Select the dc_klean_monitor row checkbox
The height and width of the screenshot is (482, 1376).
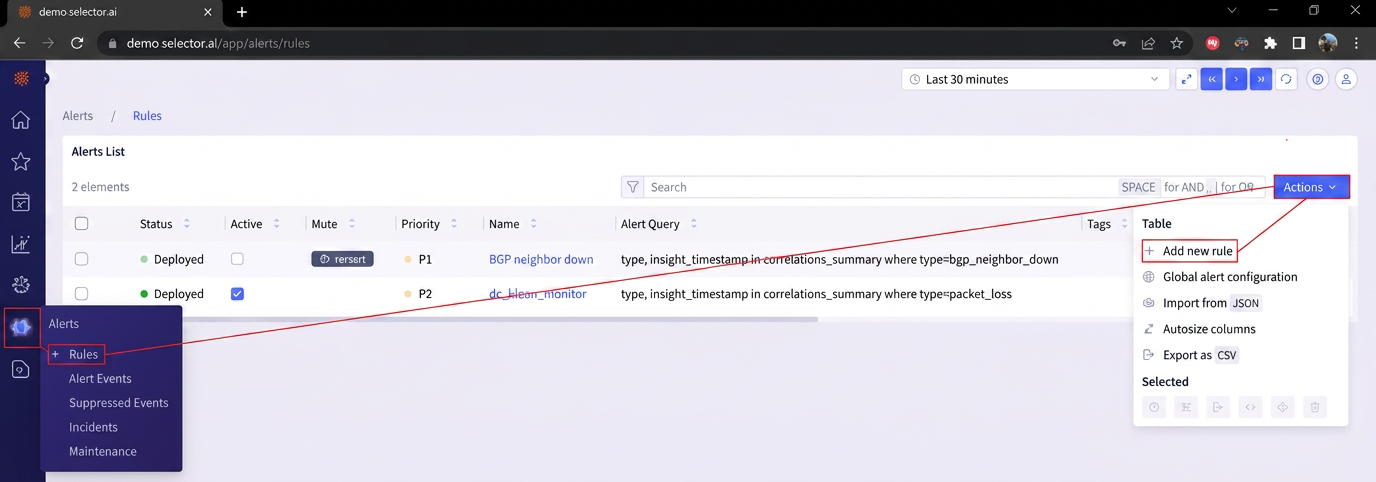(x=82, y=294)
